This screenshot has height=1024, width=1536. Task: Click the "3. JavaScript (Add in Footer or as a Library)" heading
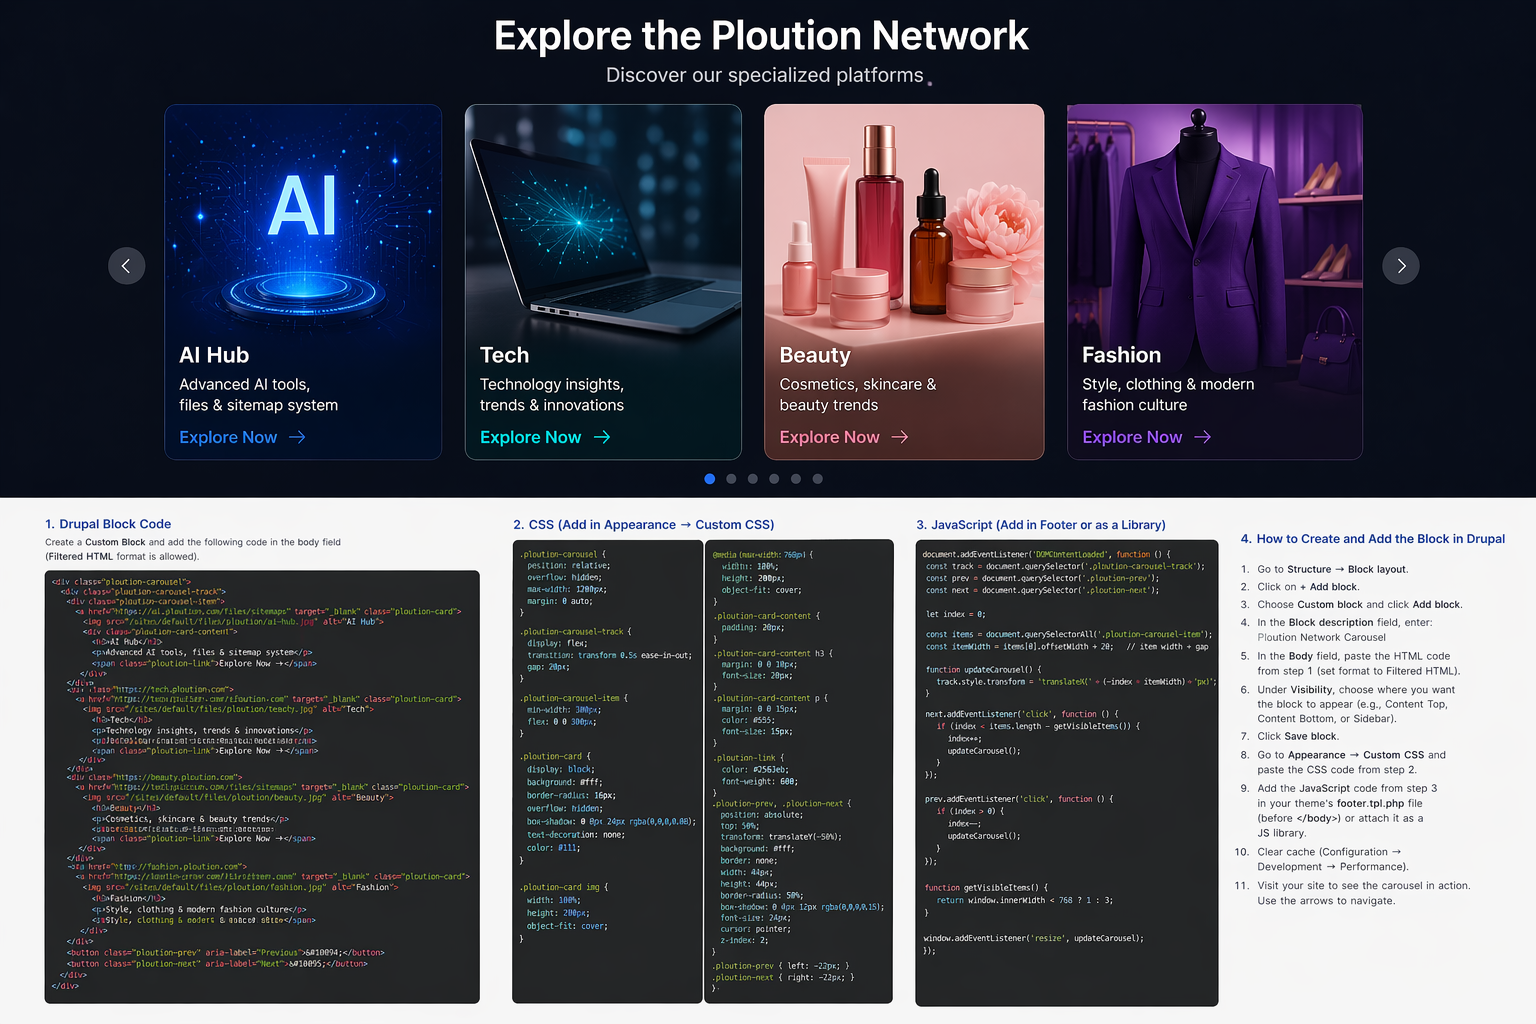(1041, 525)
